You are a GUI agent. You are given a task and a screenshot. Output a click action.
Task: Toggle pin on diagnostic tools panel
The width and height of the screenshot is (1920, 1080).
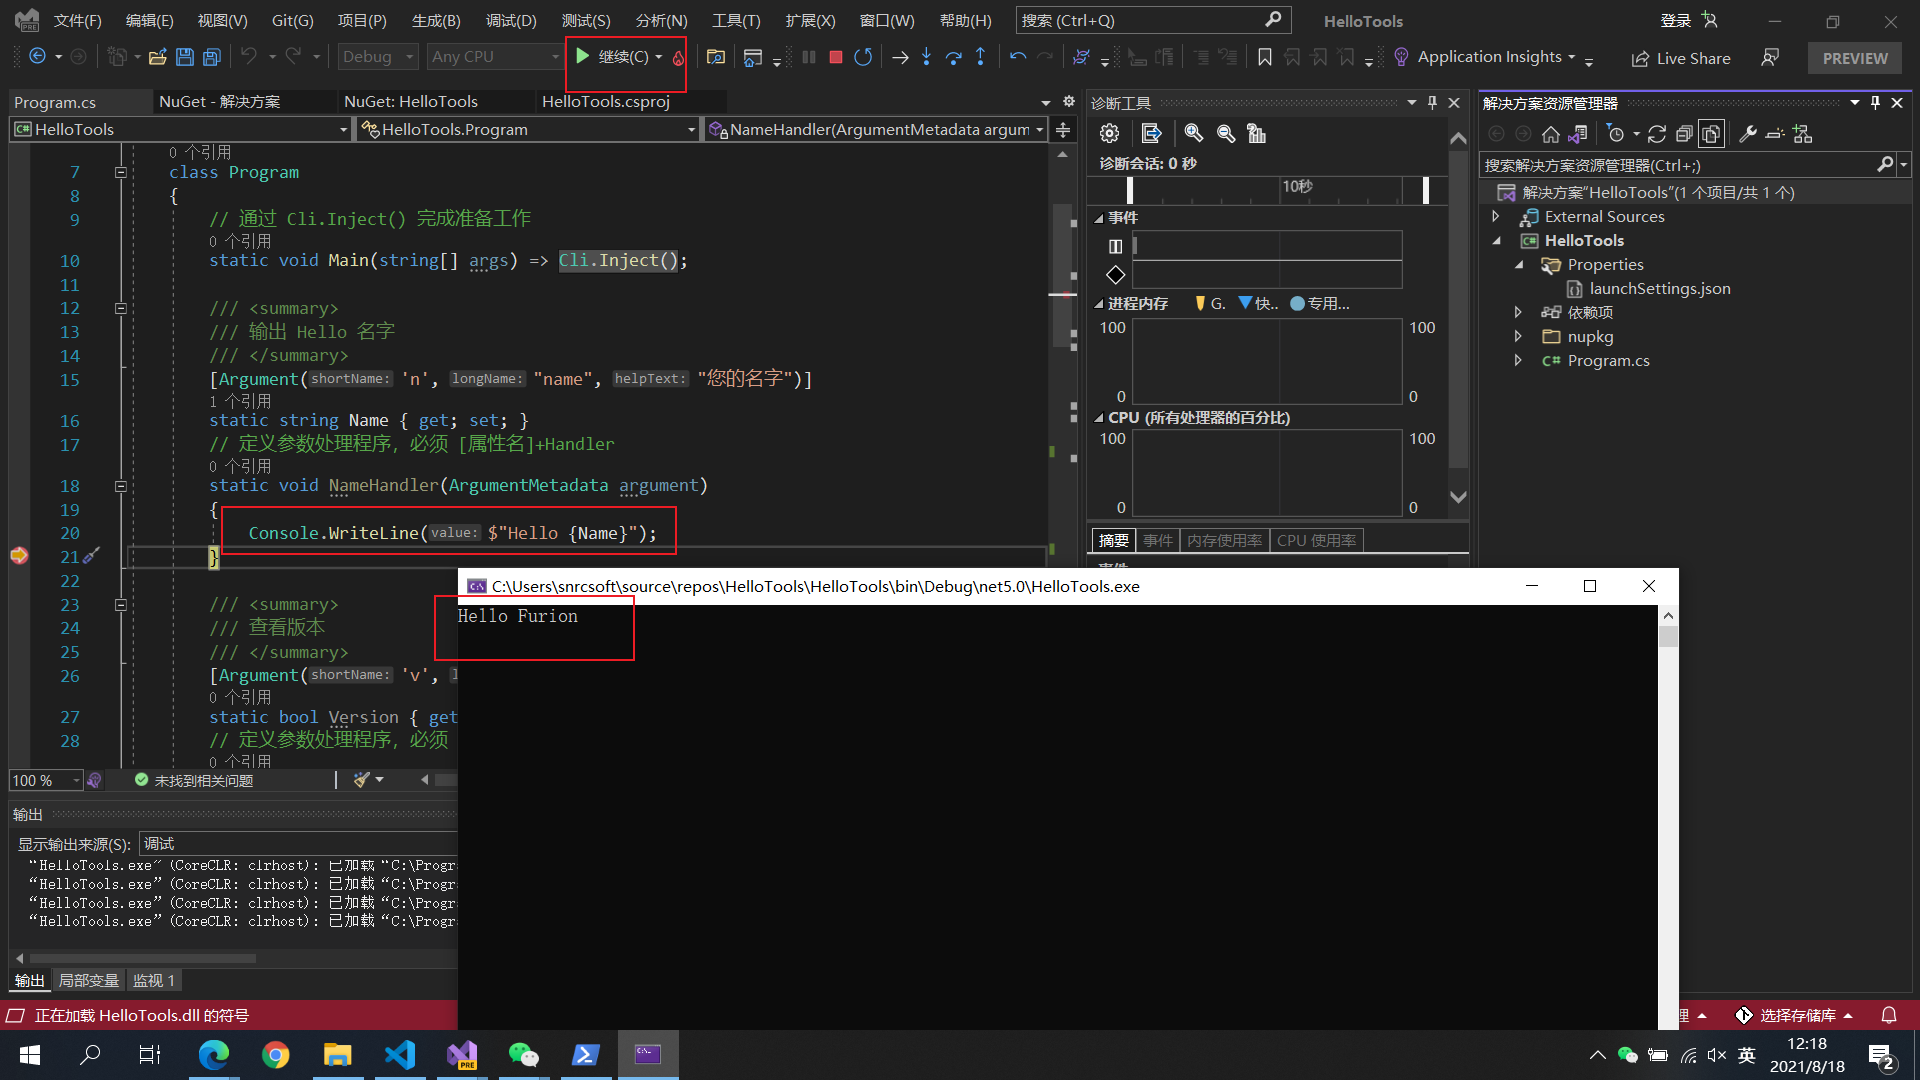point(1432,103)
